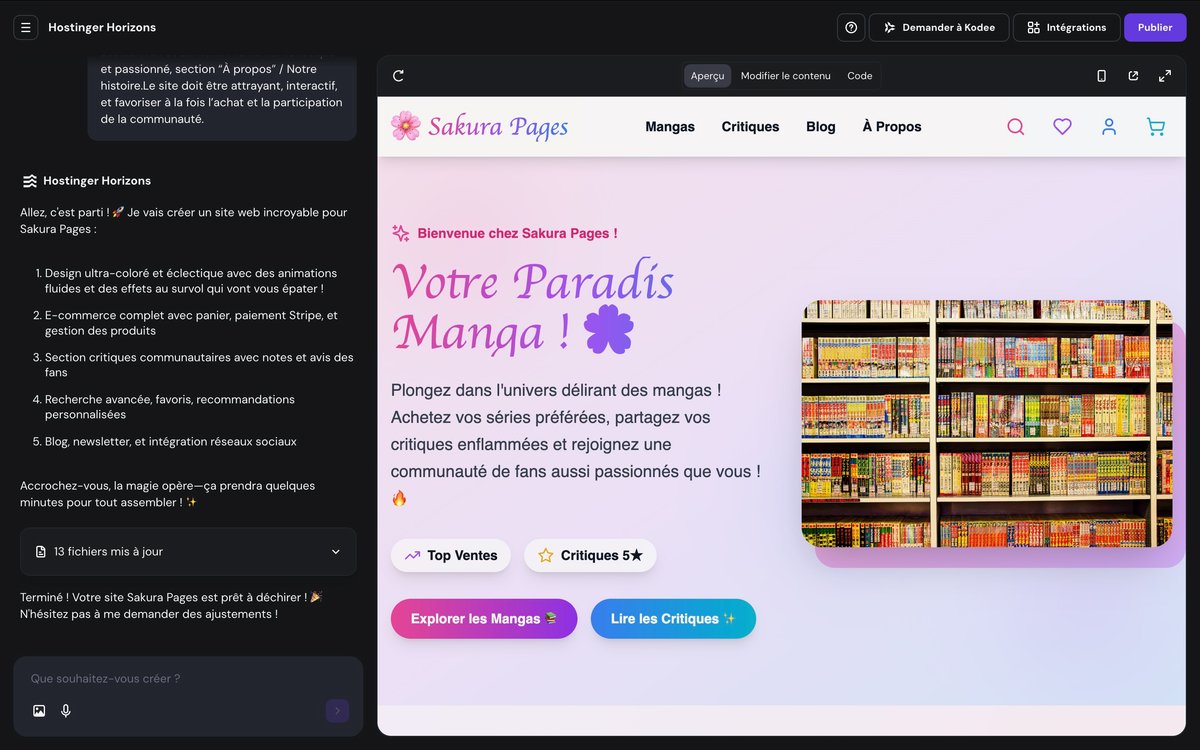This screenshot has height=750, width=1200.
Task: Attach an image to the prompt
Action: pyautogui.click(x=39, y=711)
